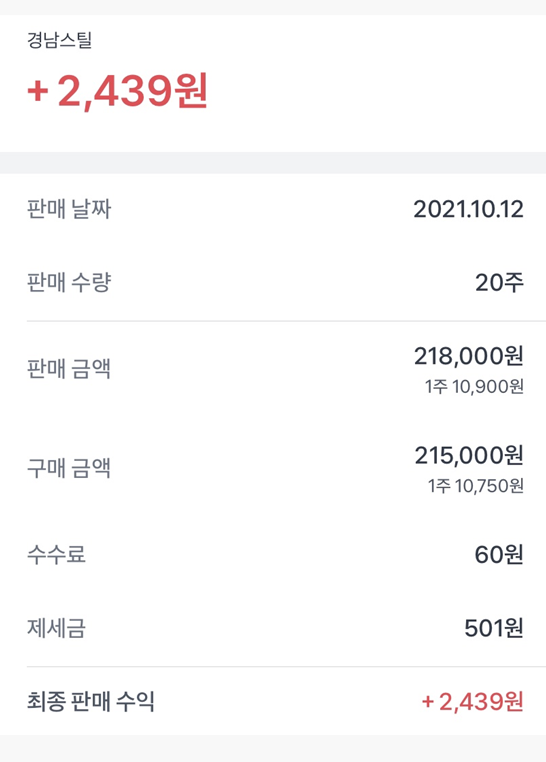The height and width of the screenshot is (762, 546).
Task: Tap the 최종 판매 수익 label
Action: click(x=91, y=702)
